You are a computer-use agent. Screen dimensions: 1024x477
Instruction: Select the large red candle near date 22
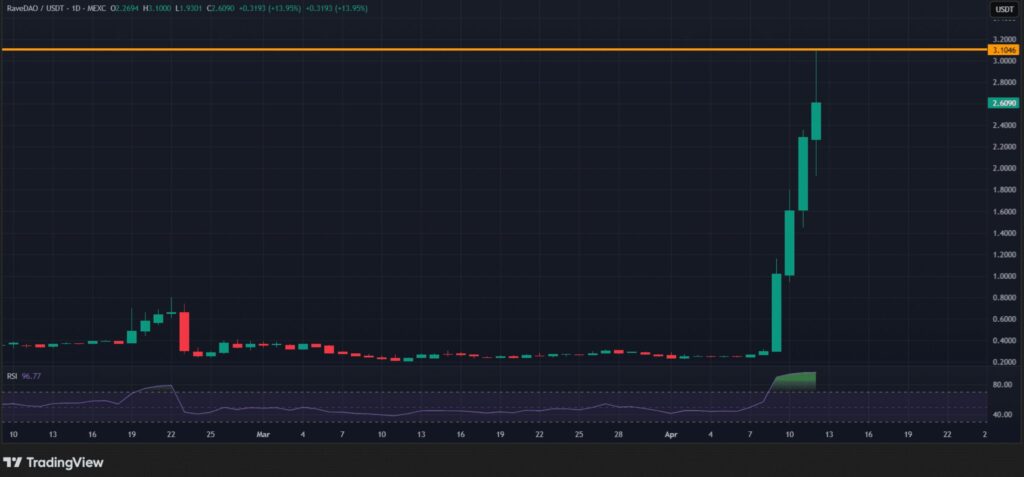184,331
